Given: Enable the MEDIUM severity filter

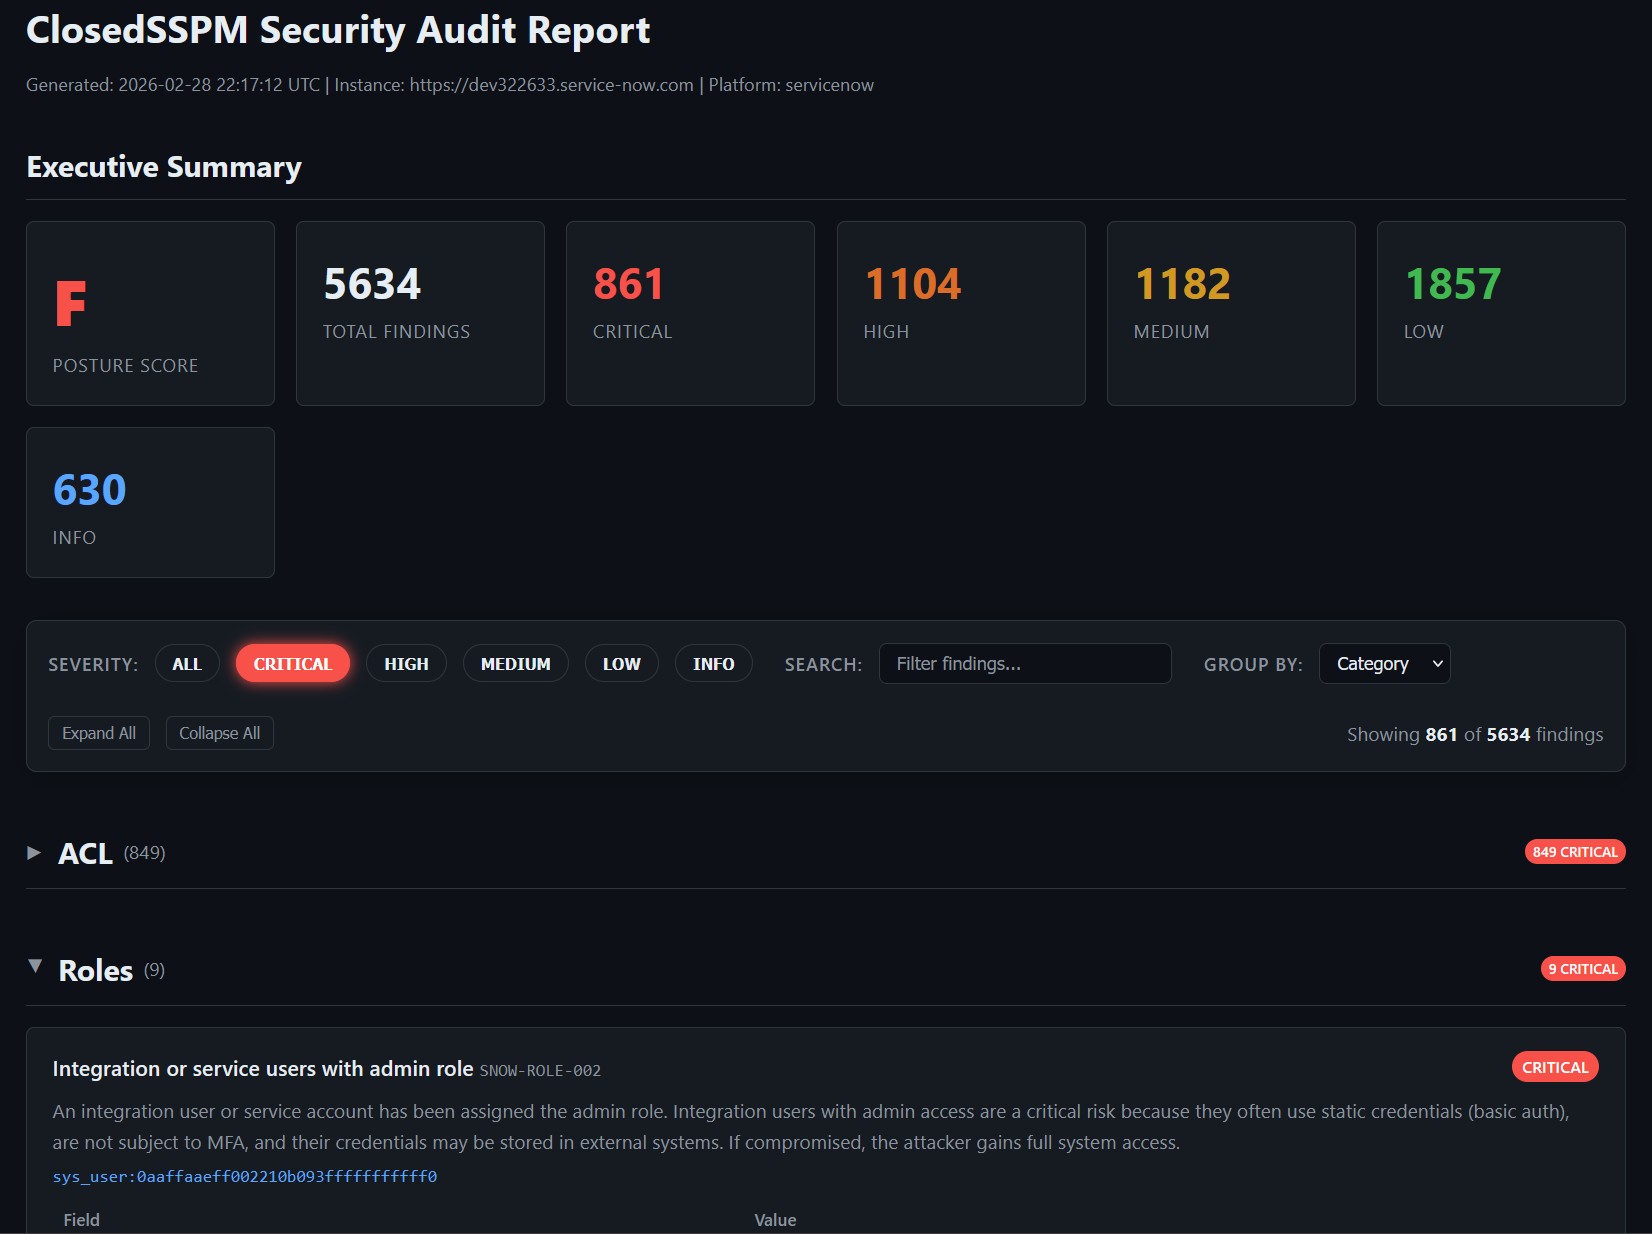Looking at the screenshot, I should click(x=515, y=663).
